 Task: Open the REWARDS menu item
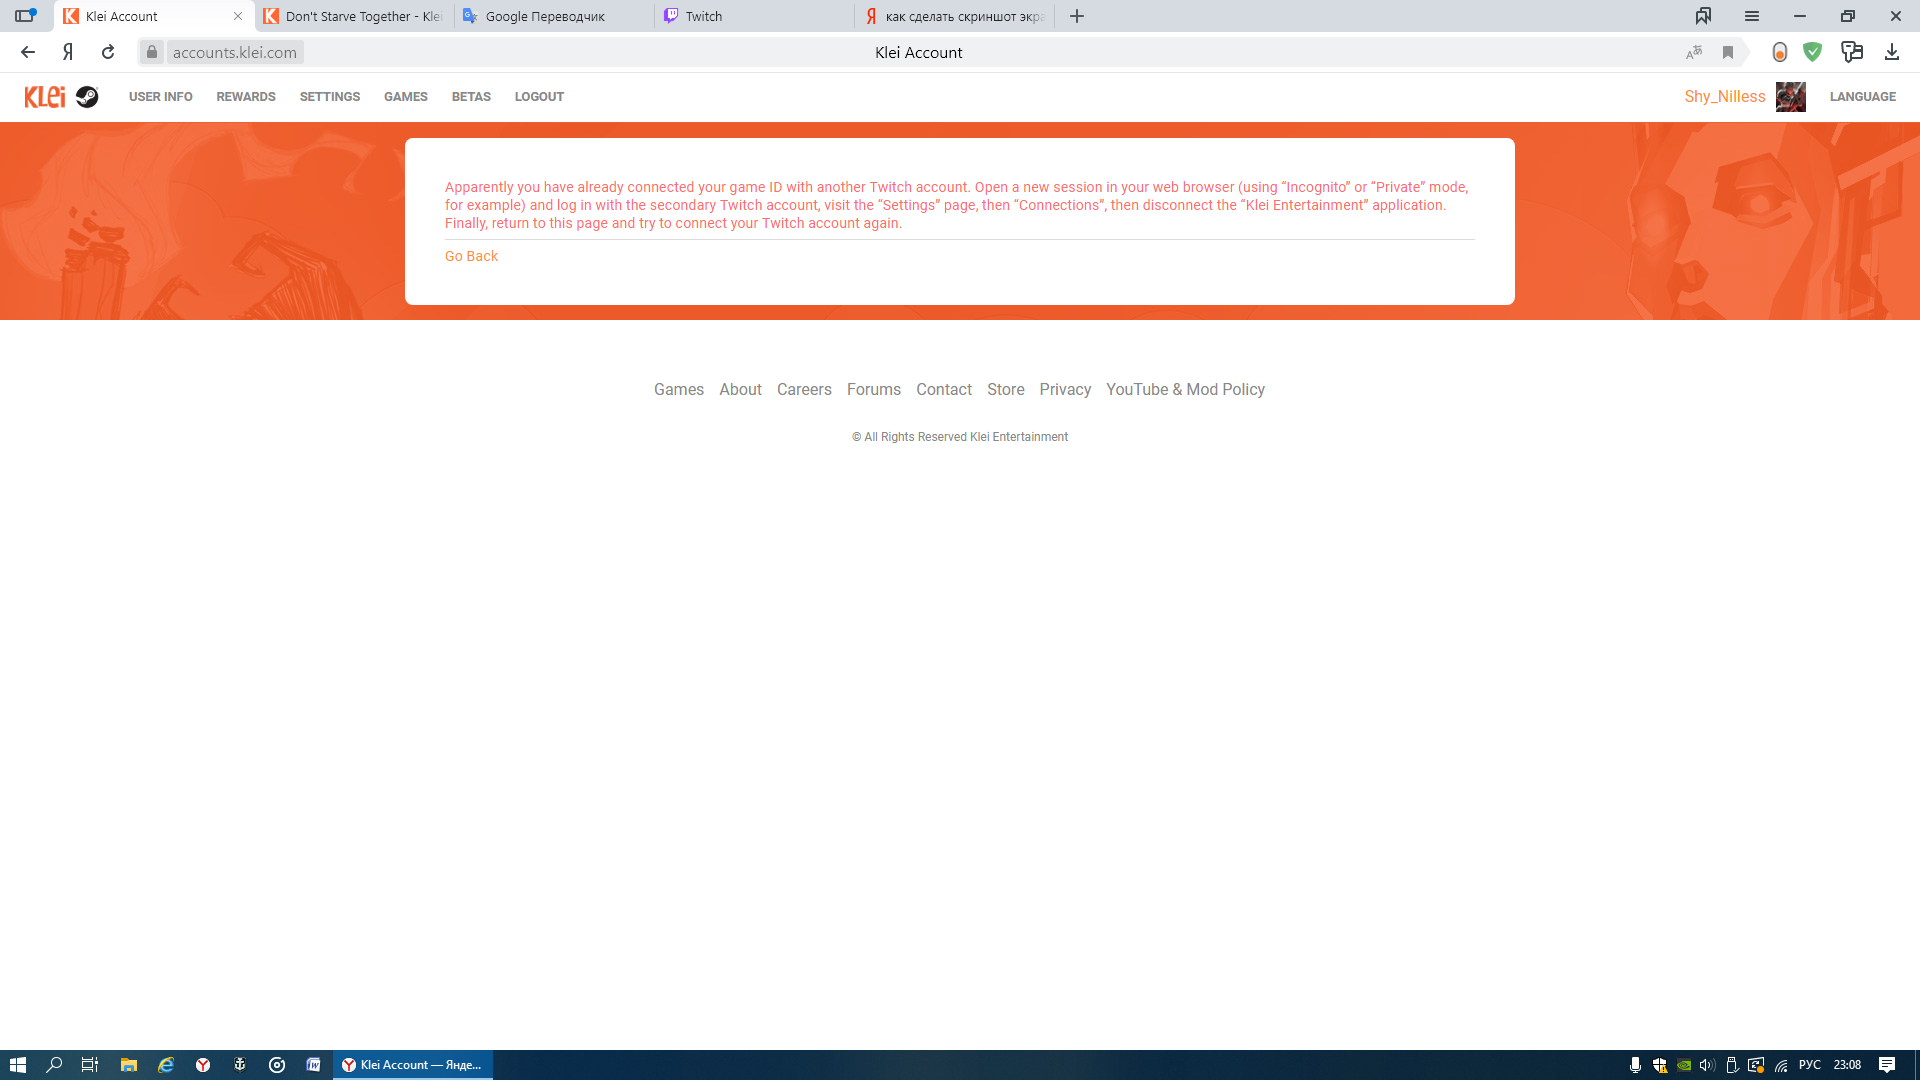[246, 97]
